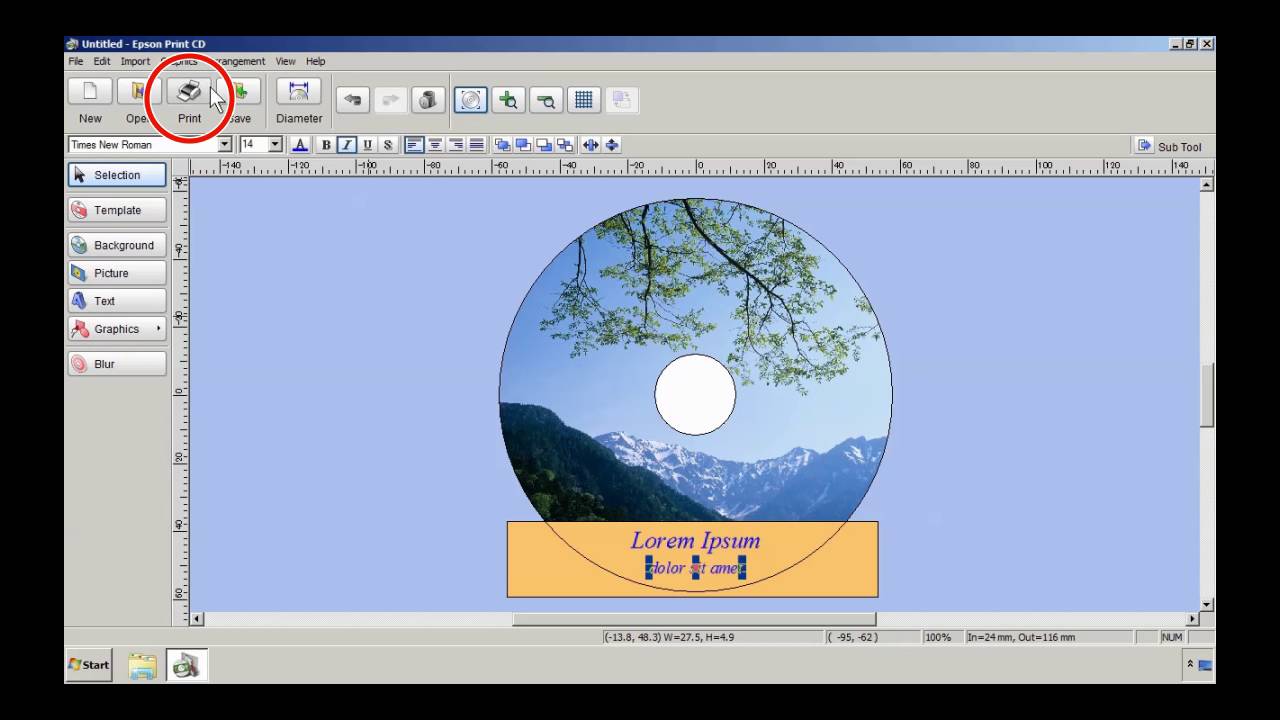1280x720 pixels.
Task: Click the '100%' zoom status value
Action: coord(938,637)
